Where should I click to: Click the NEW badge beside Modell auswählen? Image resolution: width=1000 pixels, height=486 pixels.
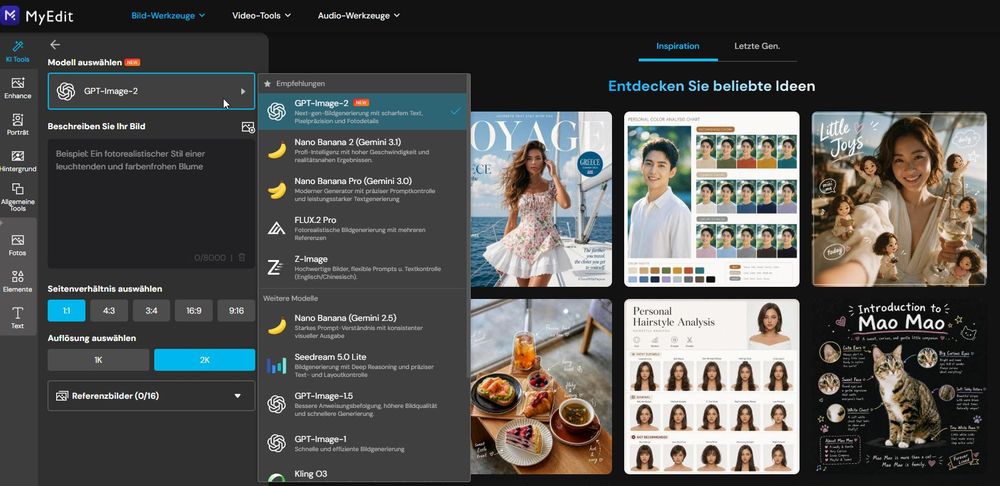click(132, 63)
